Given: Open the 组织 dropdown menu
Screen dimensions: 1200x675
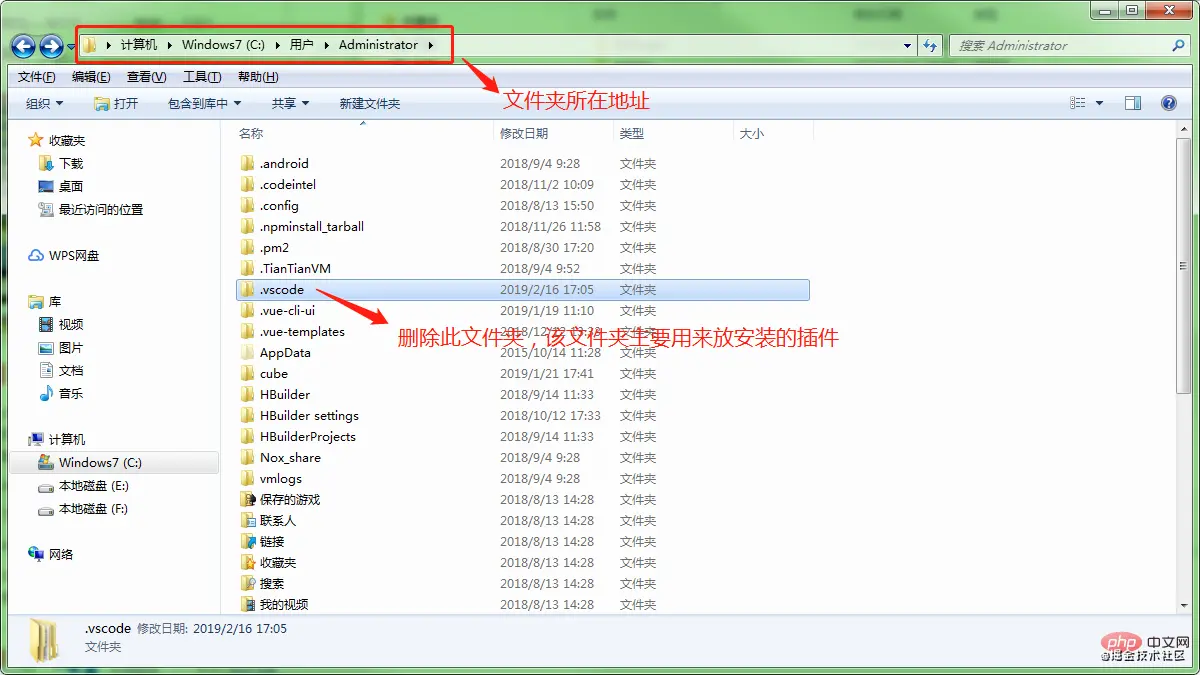Looking at the screenshot, I should point(44,103).
